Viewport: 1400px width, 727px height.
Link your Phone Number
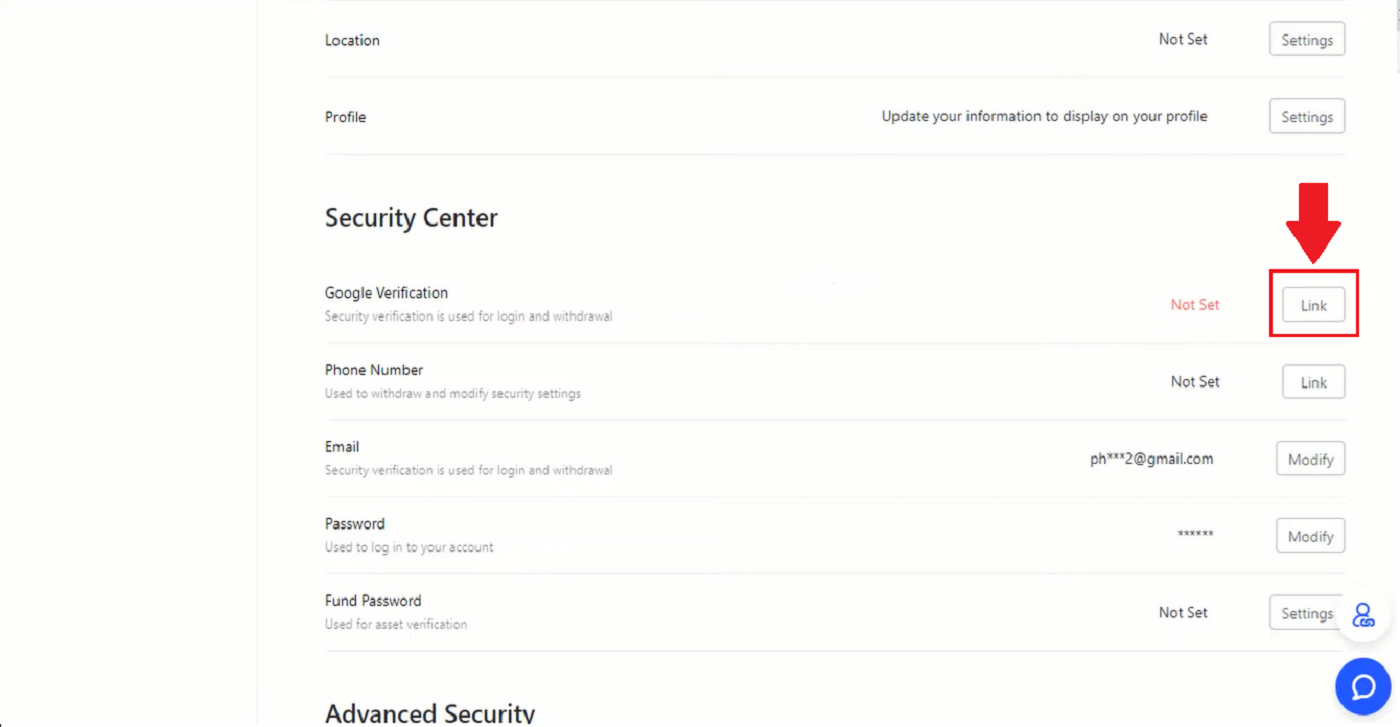[1314, 382]
